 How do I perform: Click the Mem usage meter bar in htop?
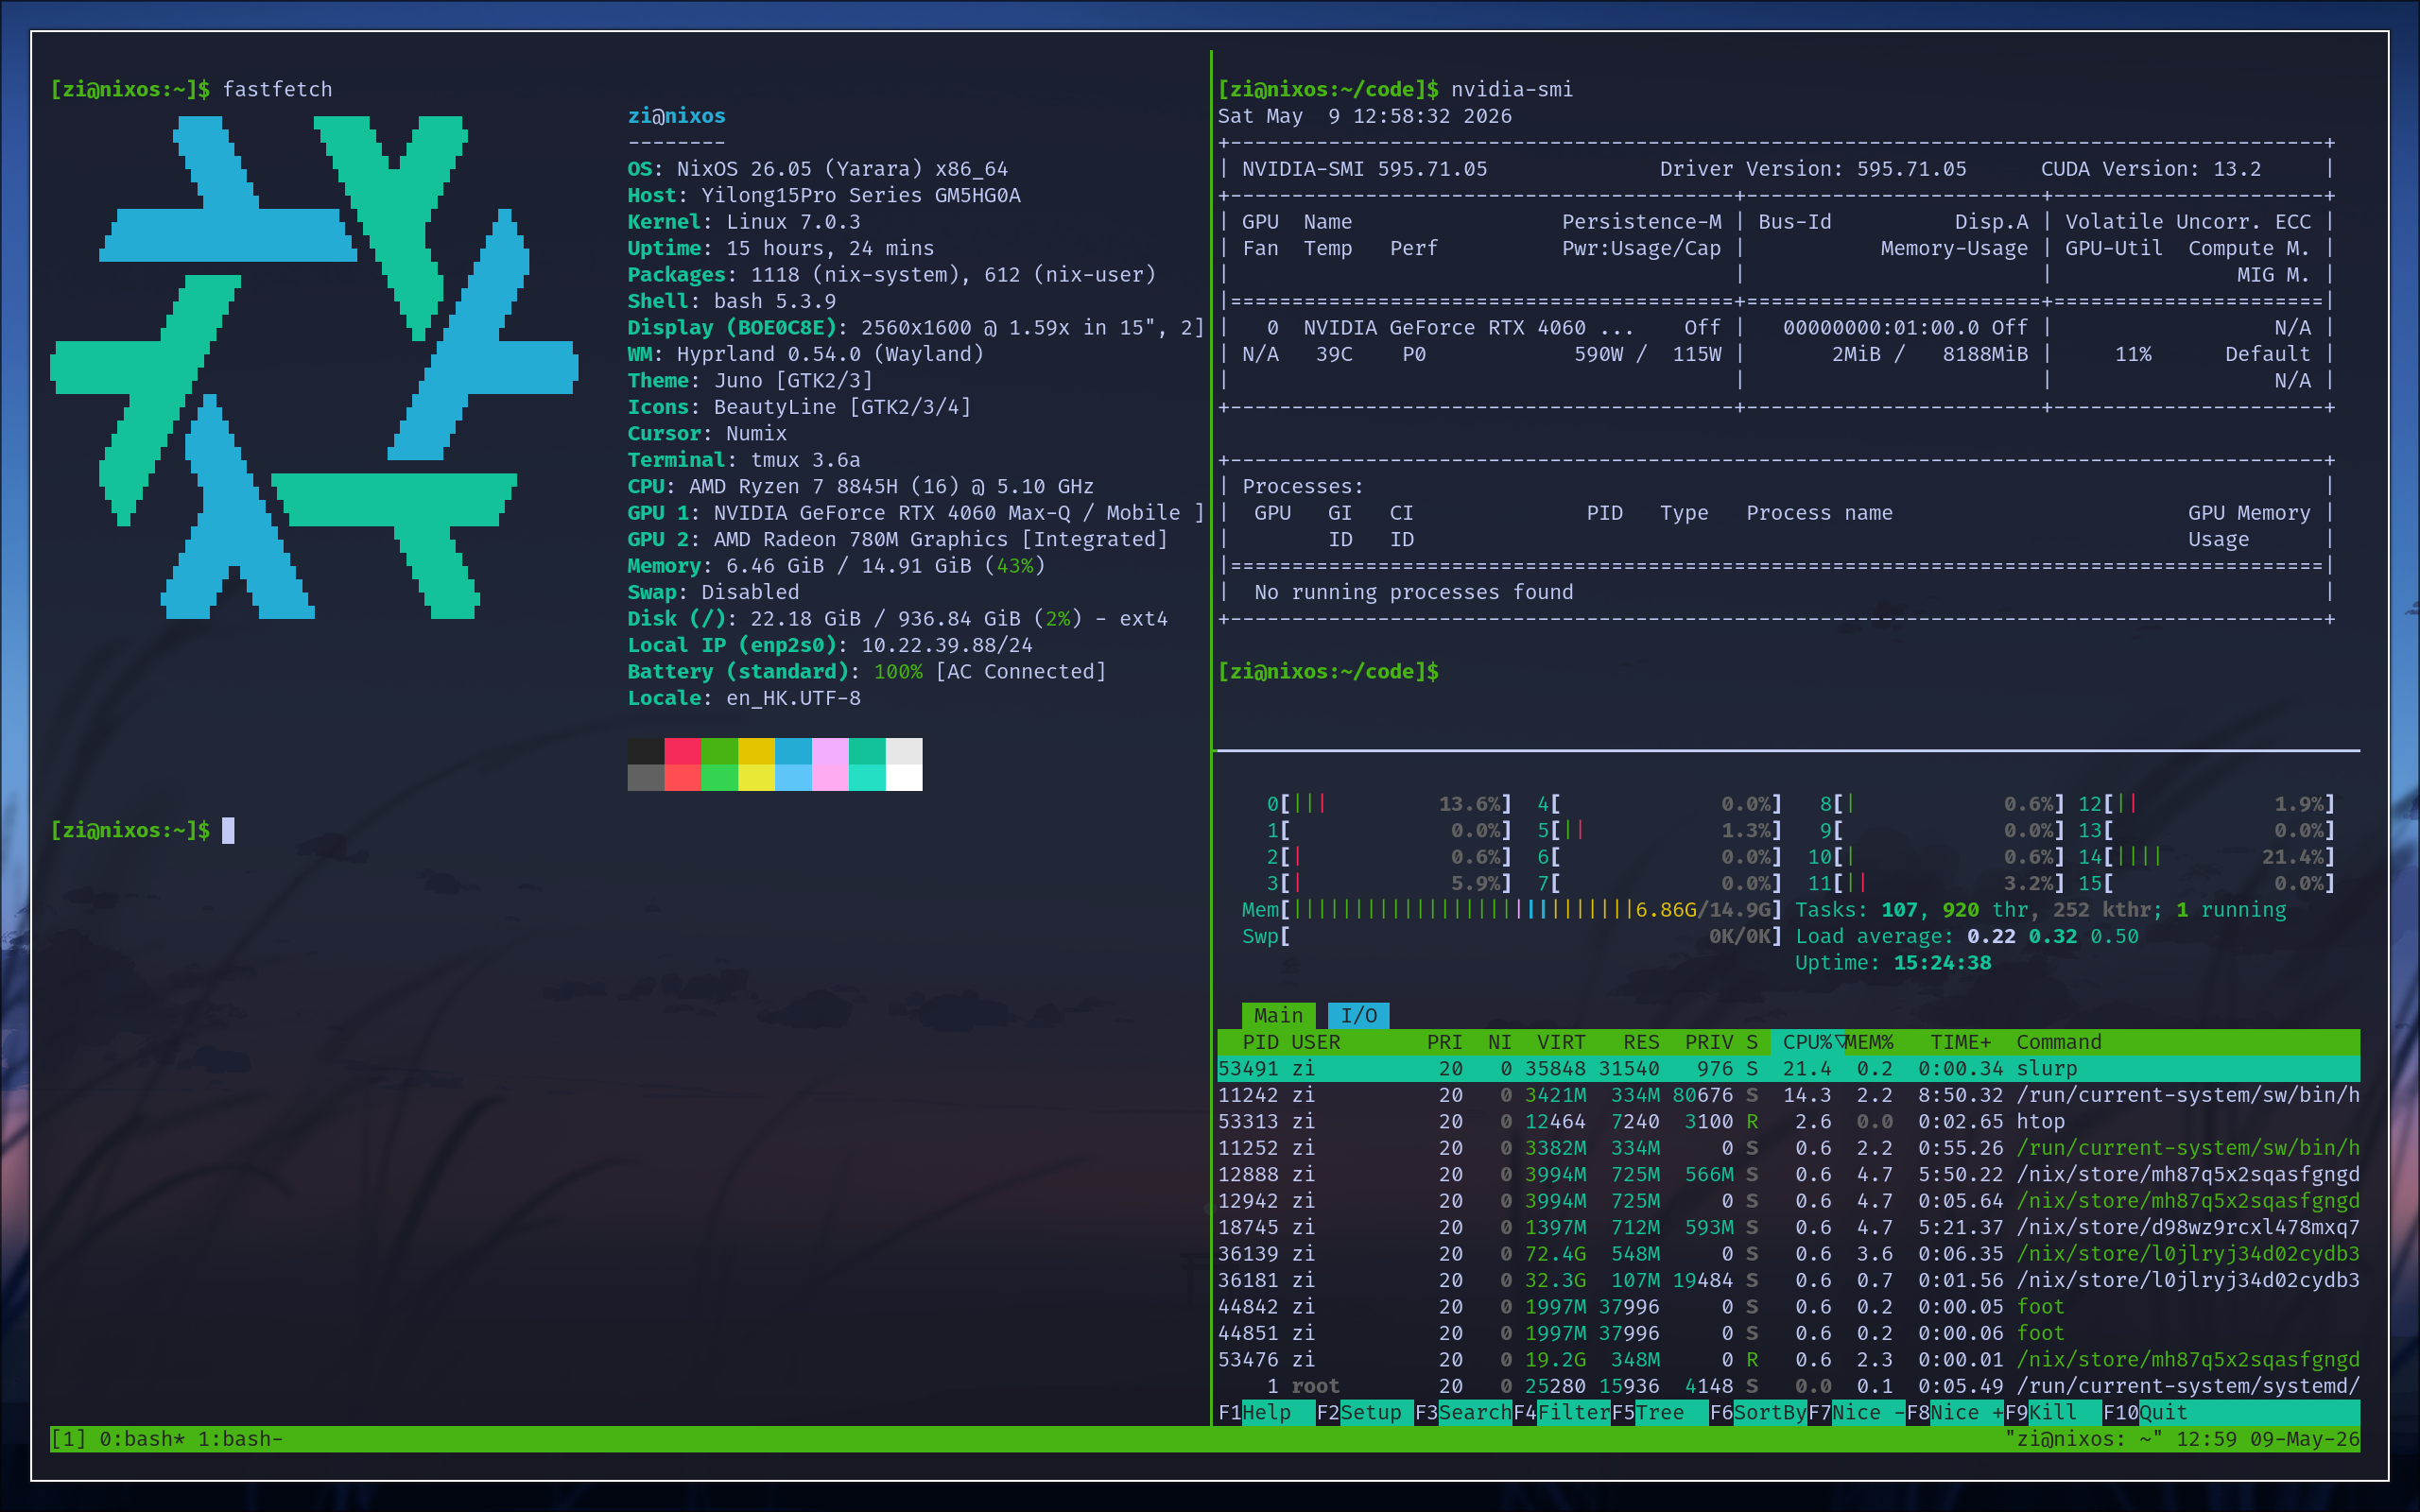point(1512,909)
